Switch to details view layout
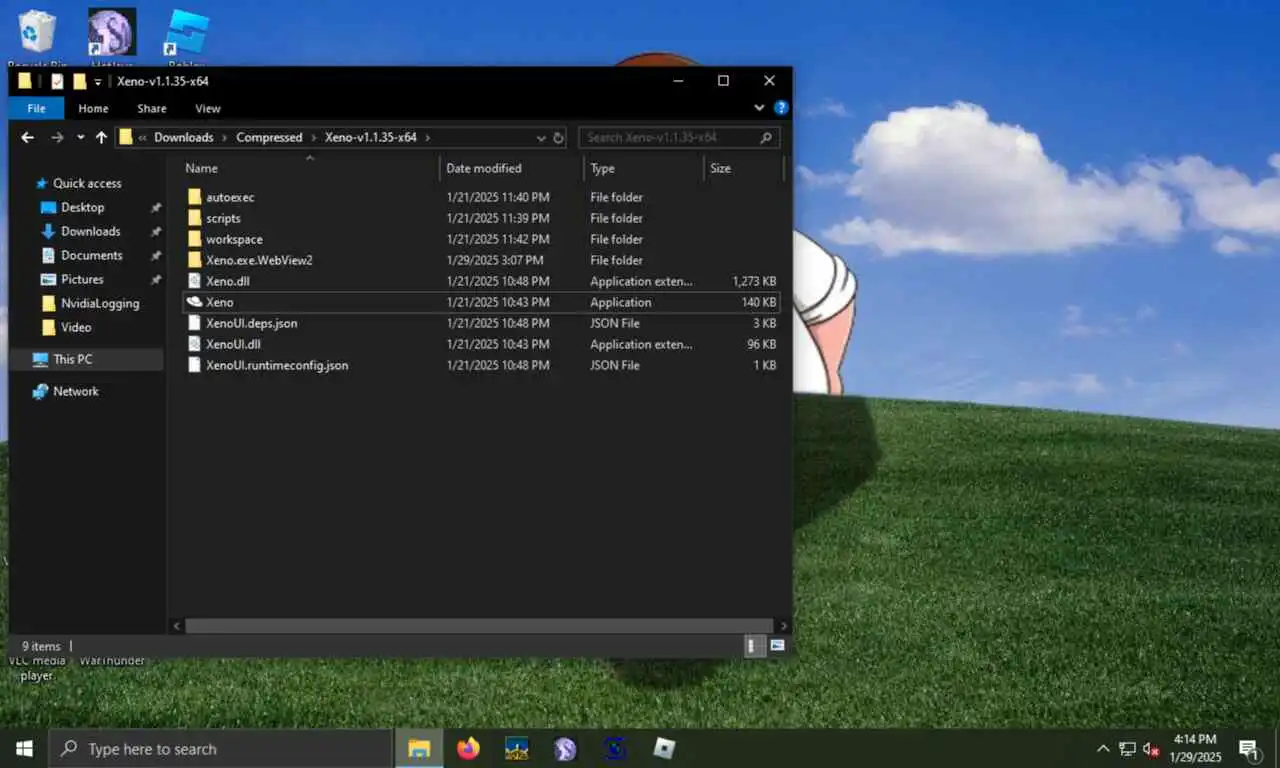Image resolution: width=1280 pixels, height=768 pixels. (755, 646)
